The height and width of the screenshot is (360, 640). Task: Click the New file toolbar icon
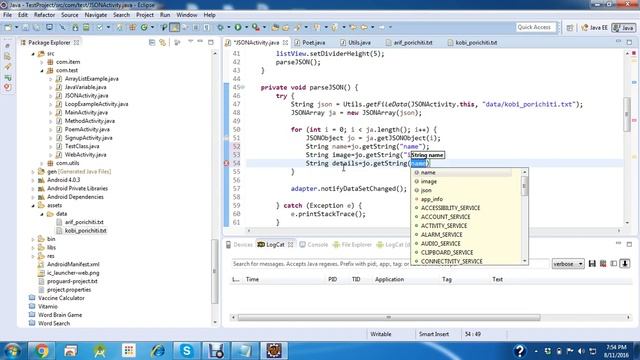click(x=8, y=27)
